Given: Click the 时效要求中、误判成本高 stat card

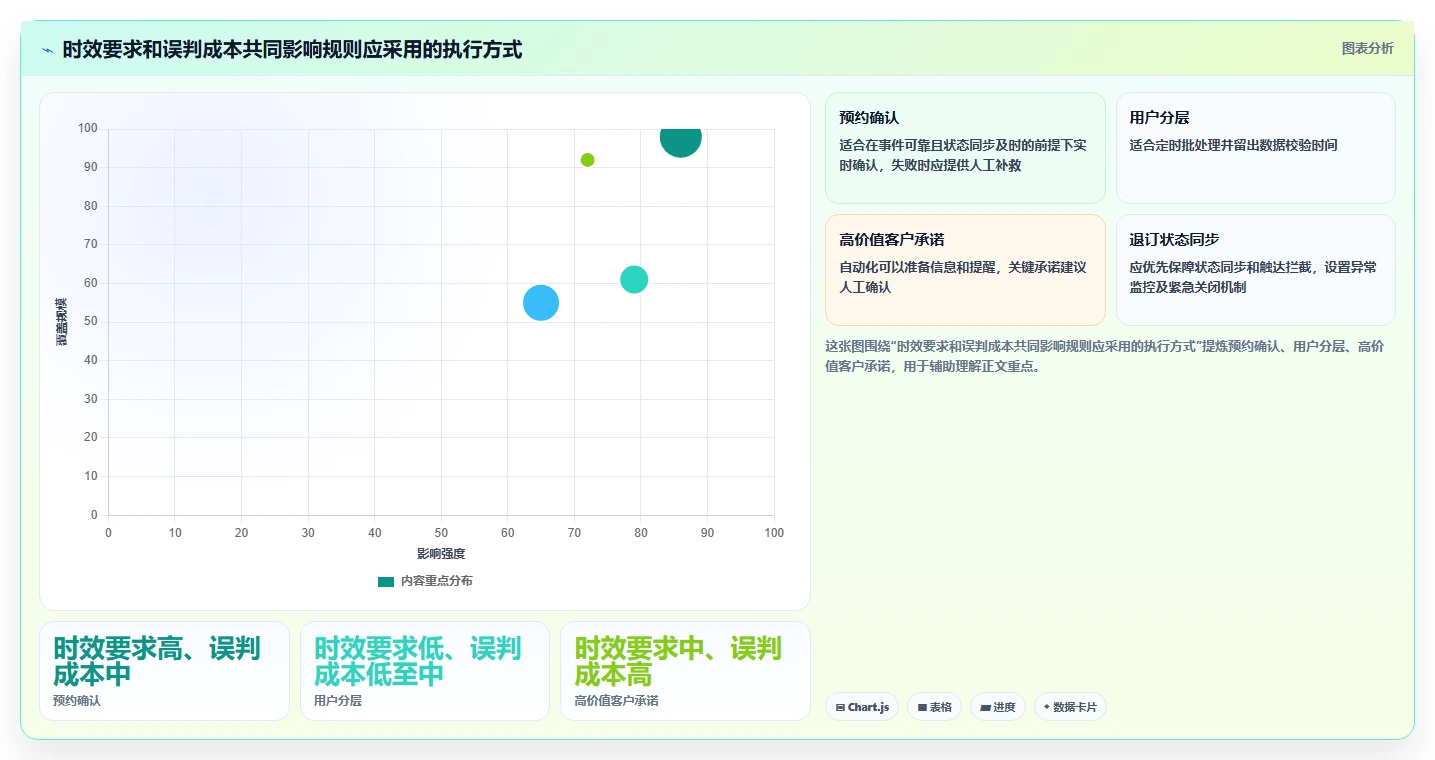Looking at the screenshot, I should point(685,671).
